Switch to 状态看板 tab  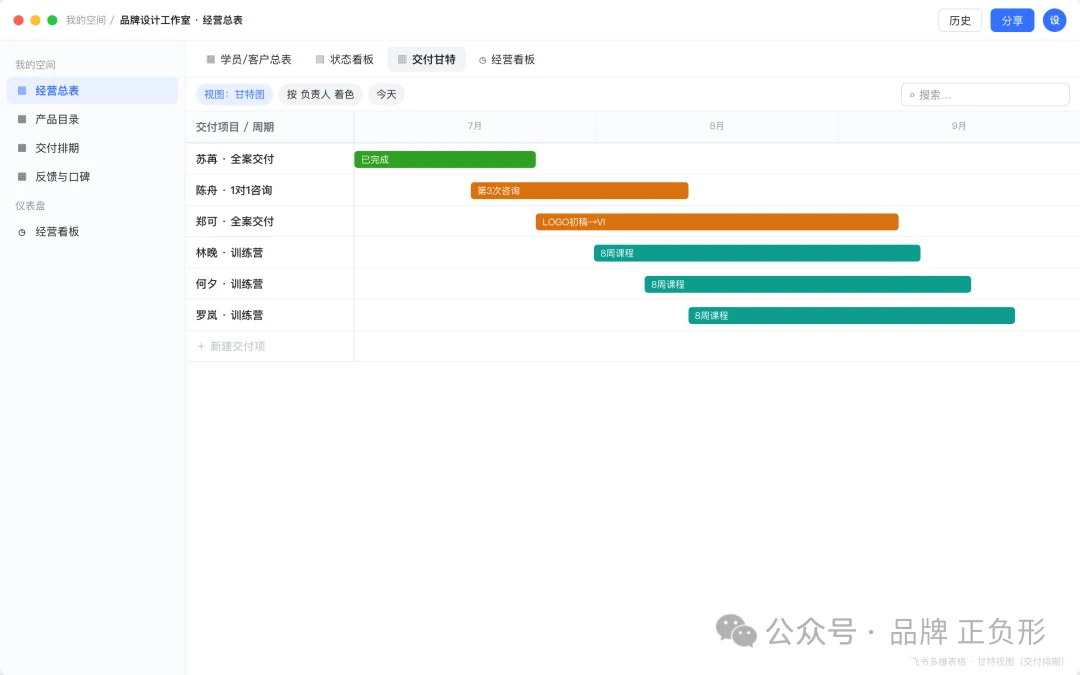(344, 59)
